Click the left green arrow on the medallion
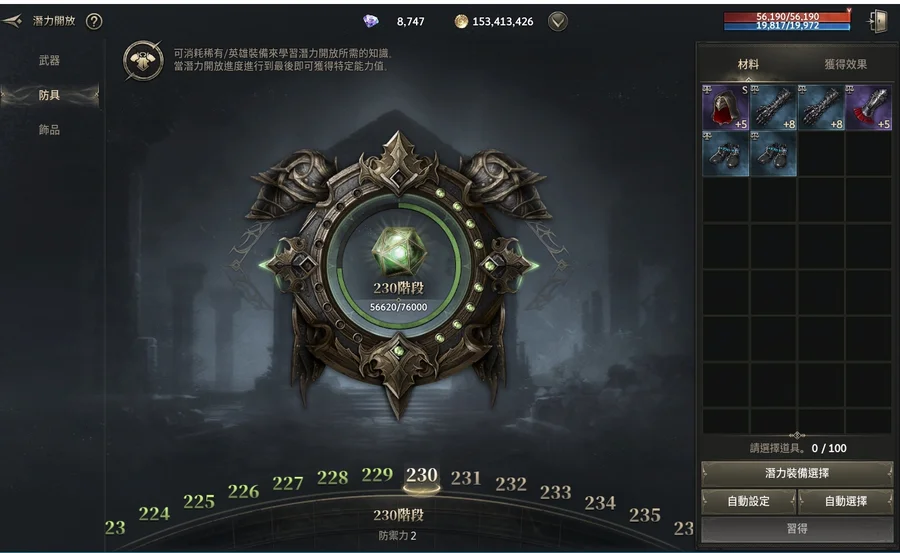 tap(266, 265)
